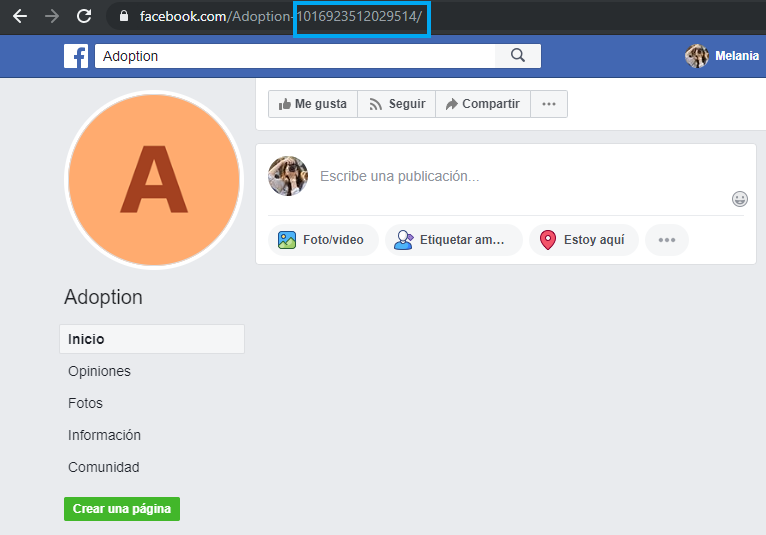The height and width of the screenshot is (535, 766).
Task: Focus the Facebook search field with Adoption
Action: click(295, 56)
